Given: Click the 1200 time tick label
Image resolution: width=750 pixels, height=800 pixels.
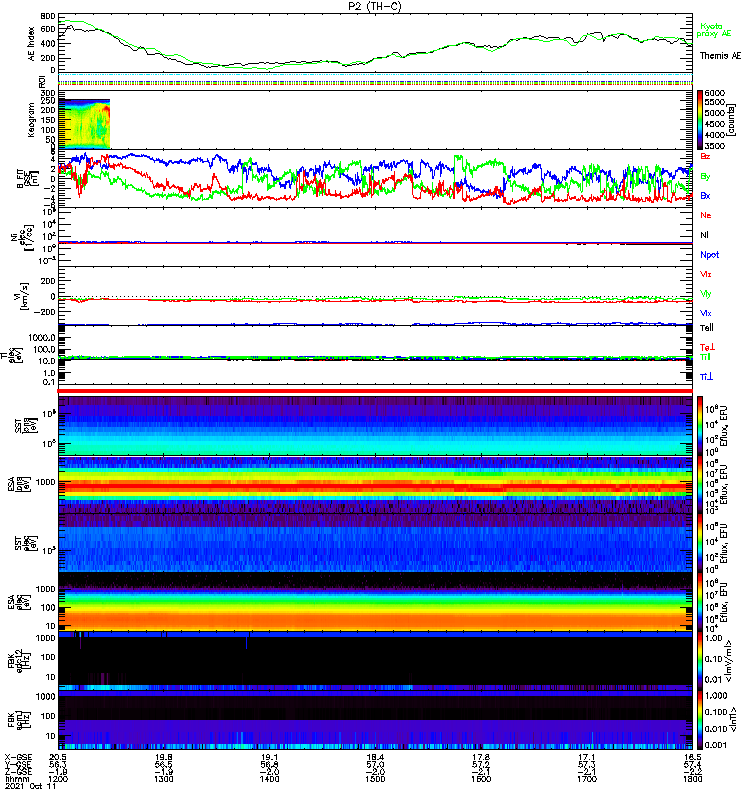Looking at the screenshot, I should pos(58,779).
